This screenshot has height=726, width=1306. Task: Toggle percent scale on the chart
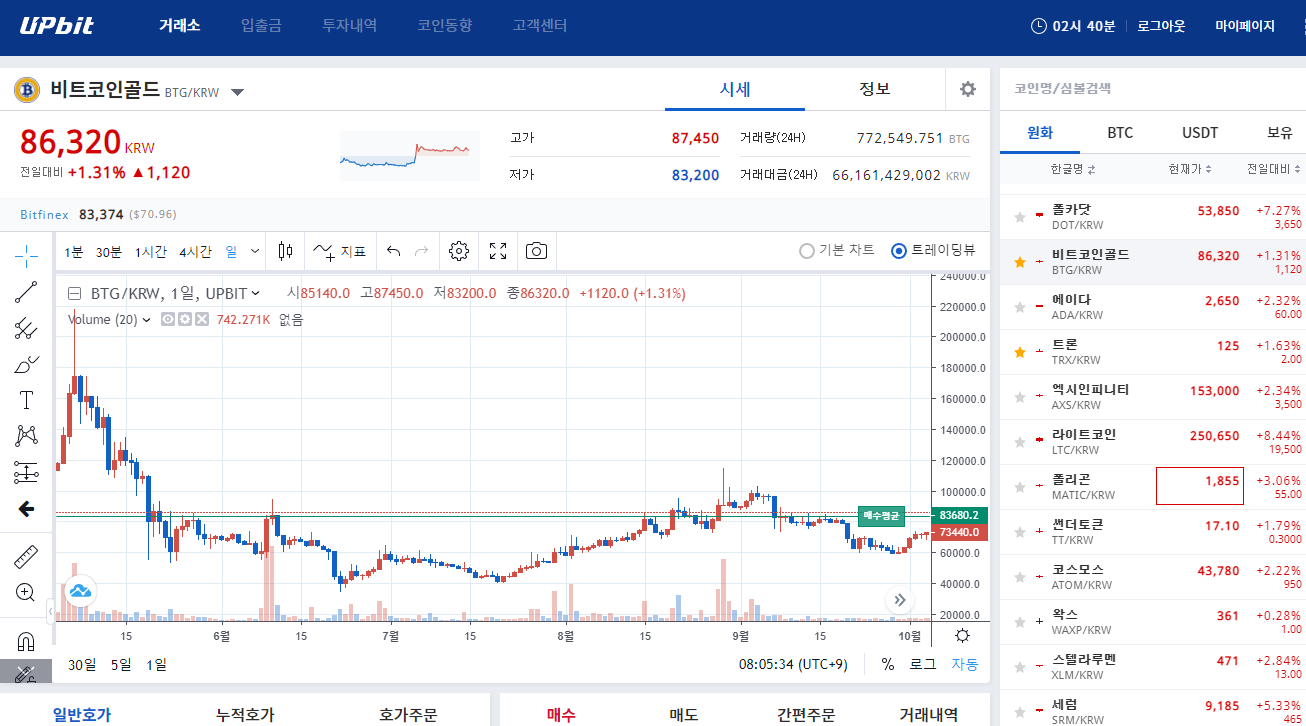[888, 664]
